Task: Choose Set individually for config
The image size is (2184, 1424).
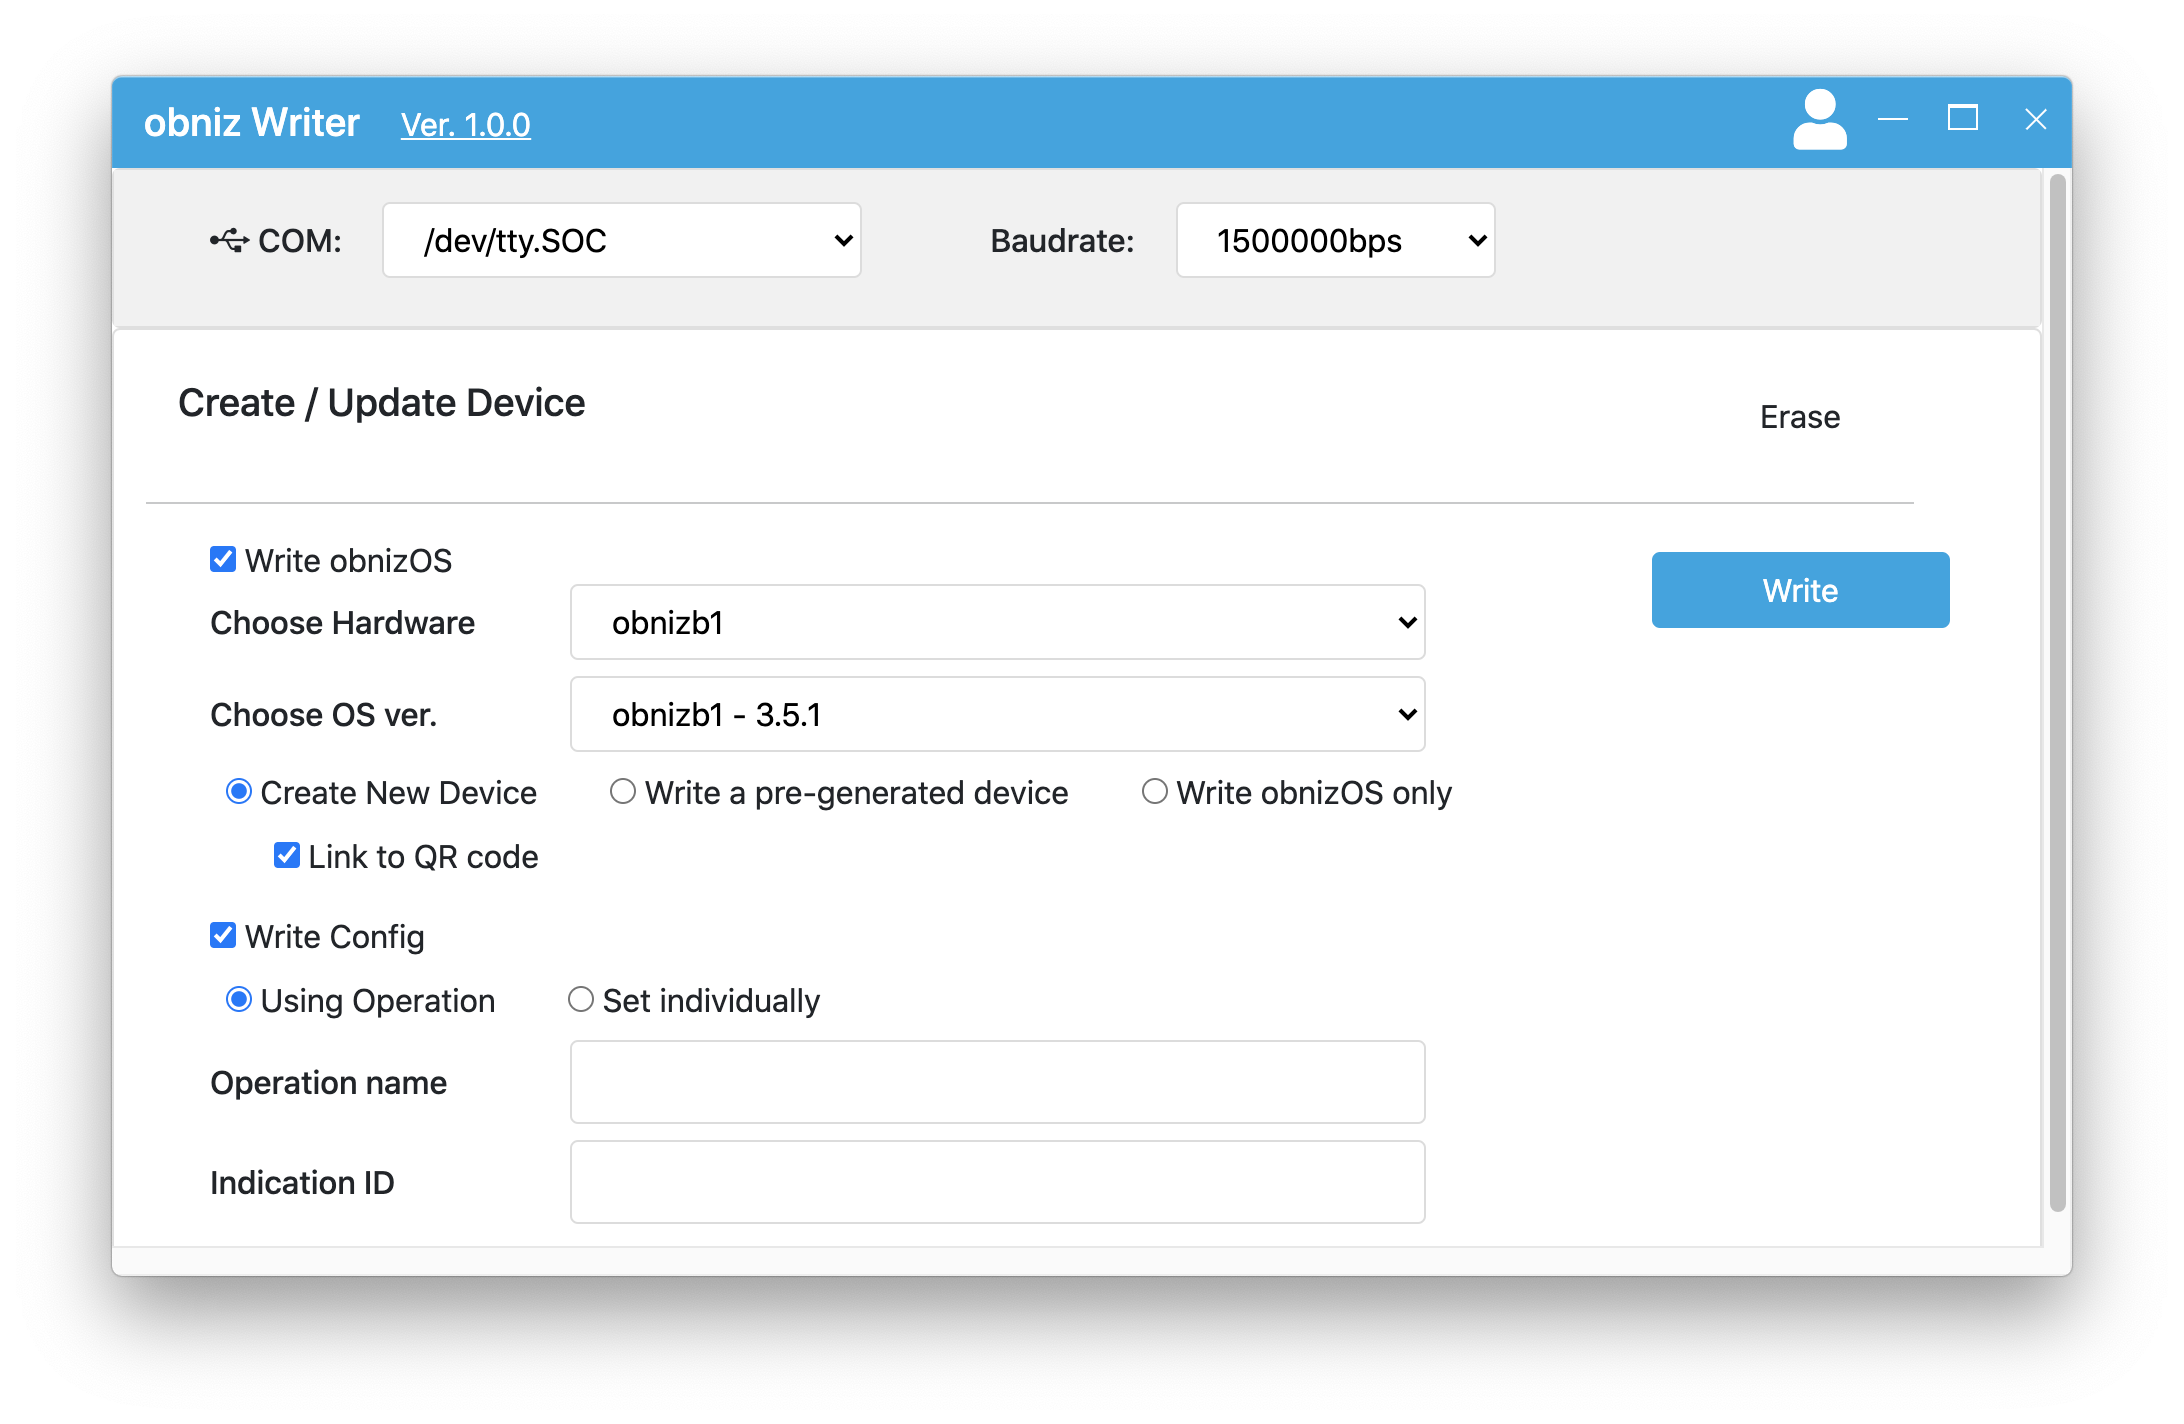Action: (580, 999)
